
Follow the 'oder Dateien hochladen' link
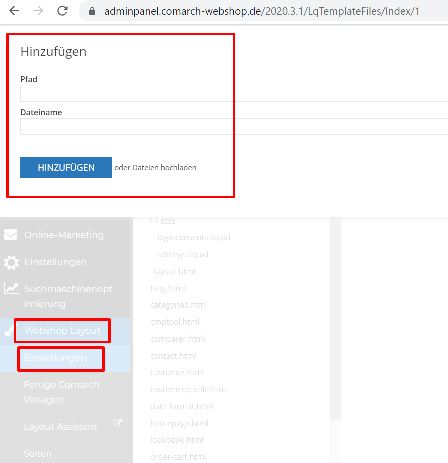155,167
